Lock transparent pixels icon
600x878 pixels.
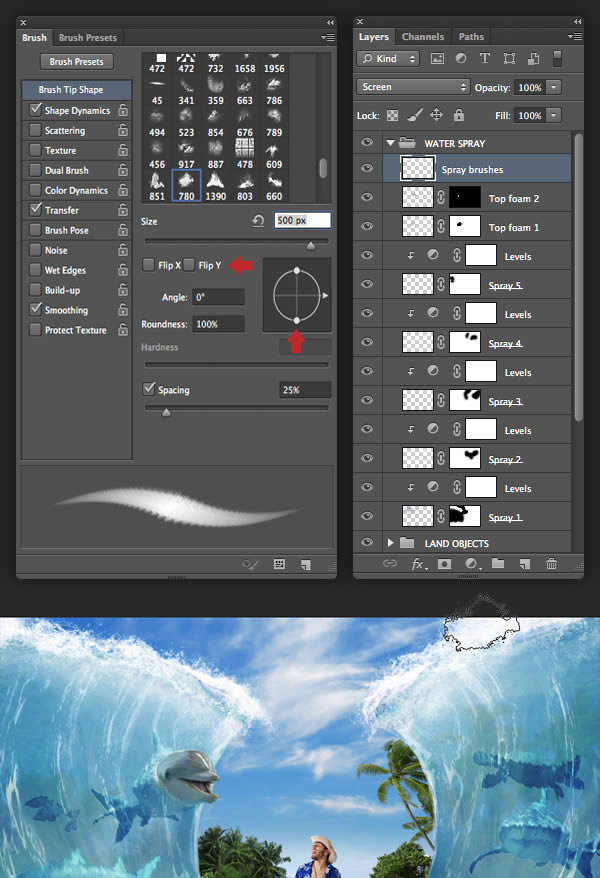pyautogui.click(x=393, y=115)
